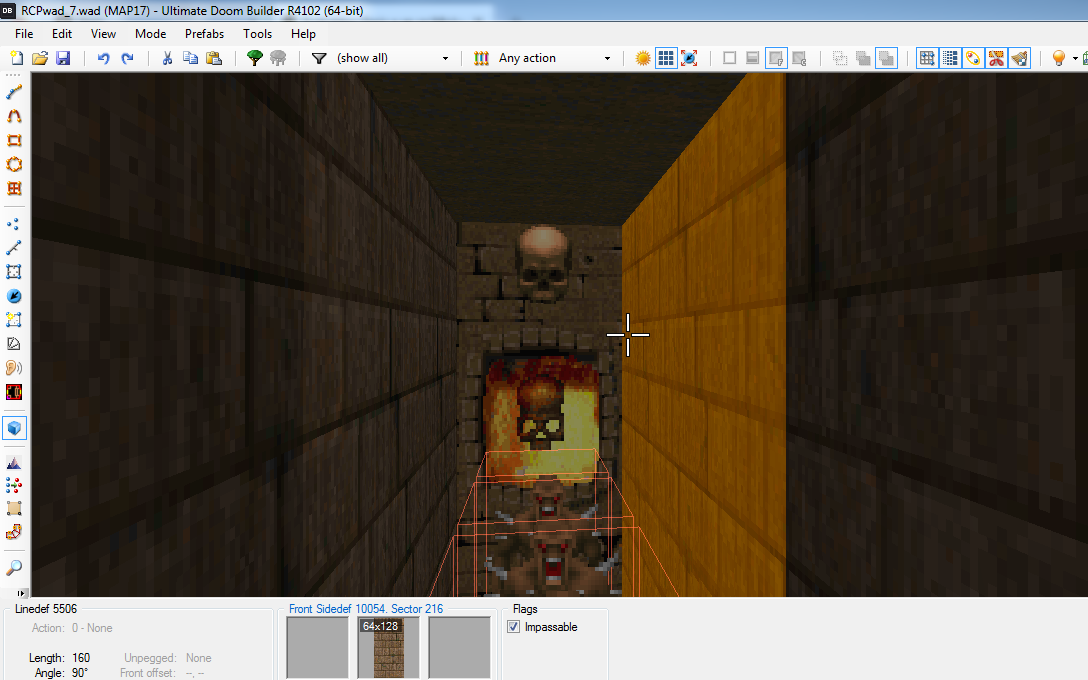Select Draw Grid mode tool
Viewport: 1088px width, 680px height.
point(14,189)
